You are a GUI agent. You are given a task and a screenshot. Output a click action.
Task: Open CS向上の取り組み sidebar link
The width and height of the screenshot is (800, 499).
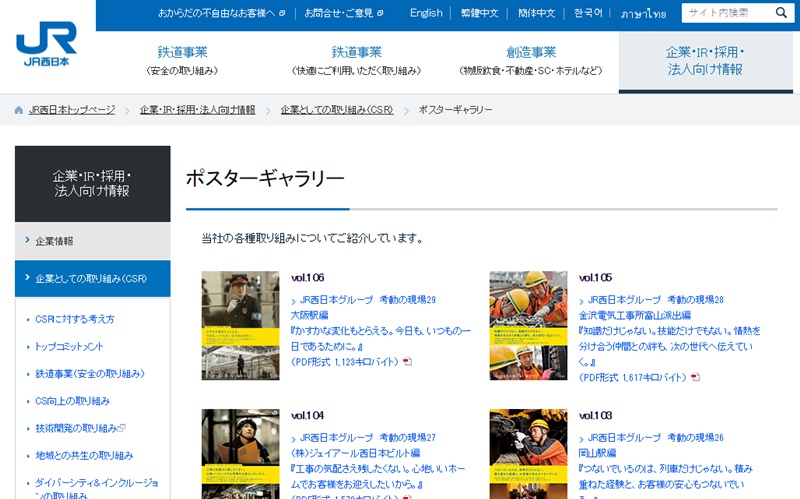[x=72, y=401]
